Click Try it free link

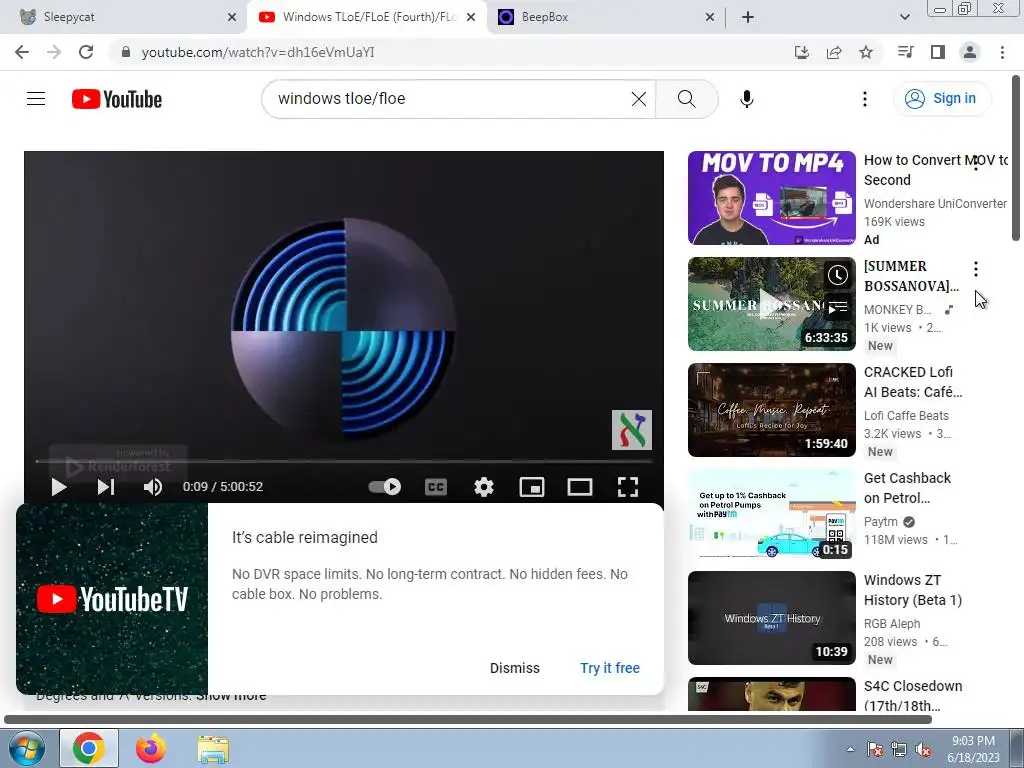(610, 668)
